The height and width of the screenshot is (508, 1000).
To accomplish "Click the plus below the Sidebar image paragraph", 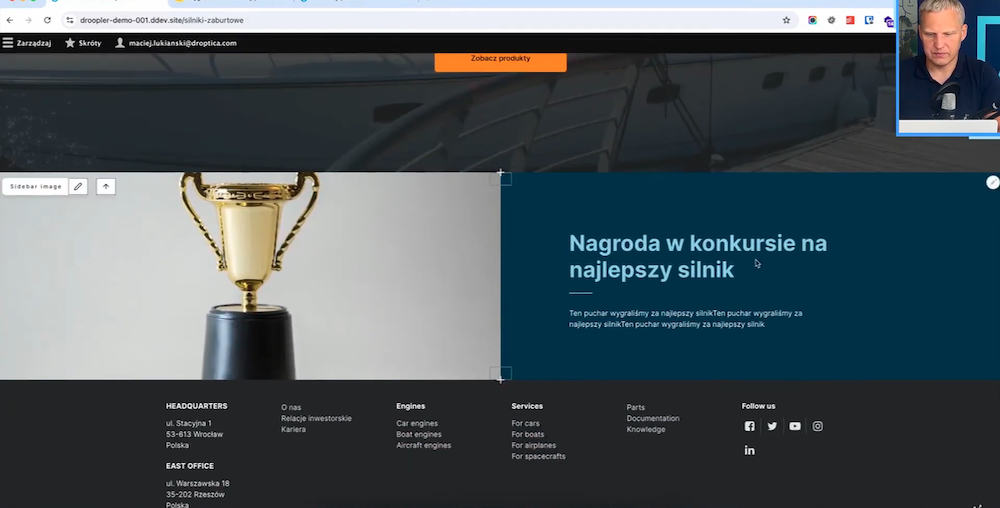I will 501,379.
